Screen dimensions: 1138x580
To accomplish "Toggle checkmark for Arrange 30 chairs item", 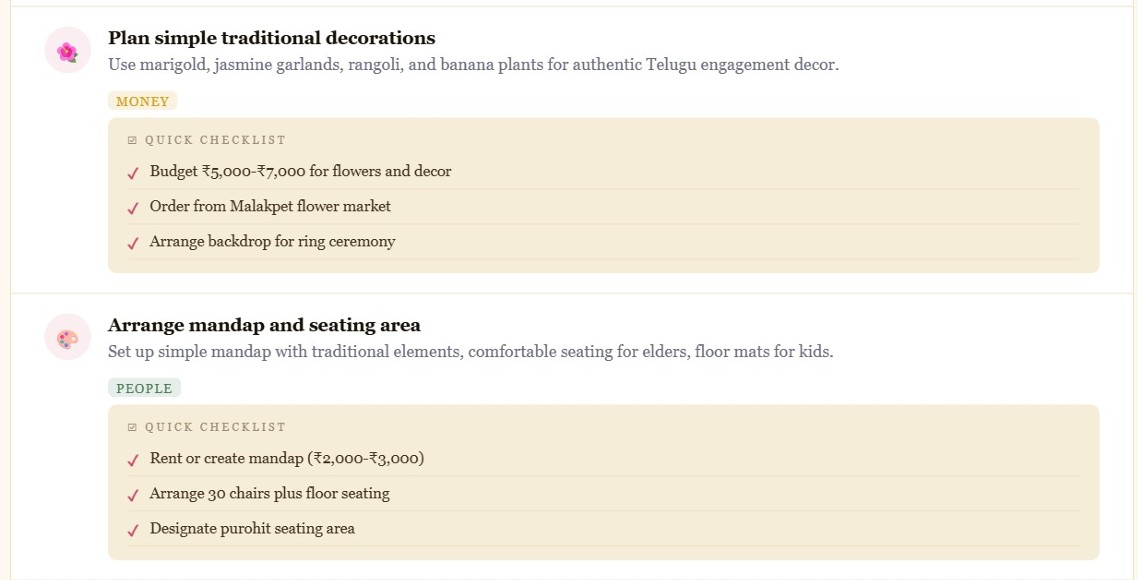I will 133,495.
